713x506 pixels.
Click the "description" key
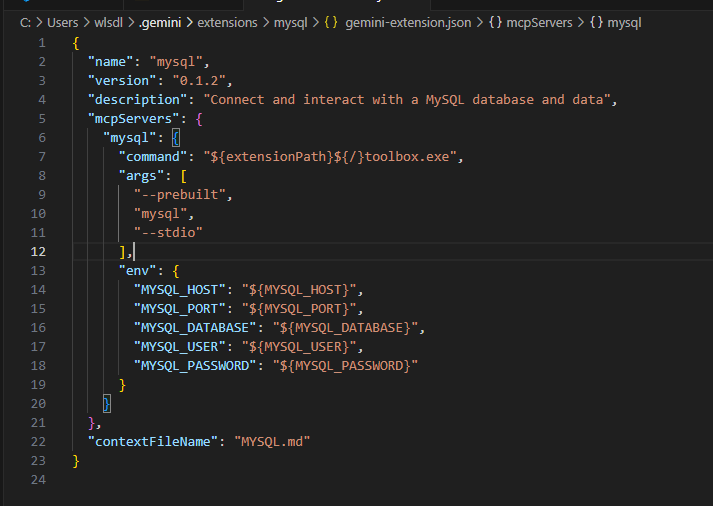[x=137, y=100]
